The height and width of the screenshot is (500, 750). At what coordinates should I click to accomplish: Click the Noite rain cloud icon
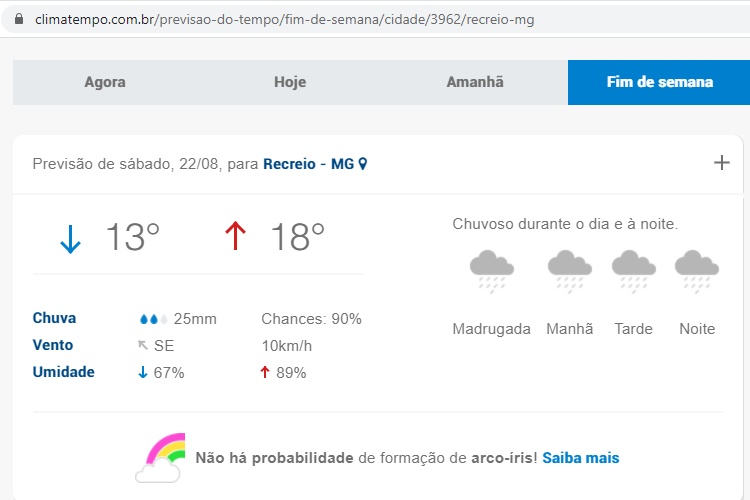pyautogui.click(x=697, y=271)
